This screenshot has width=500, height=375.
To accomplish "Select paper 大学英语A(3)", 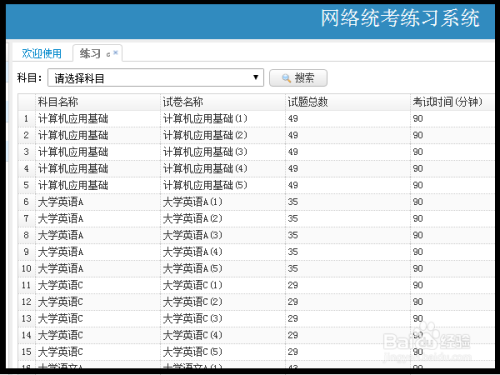I will pos(193,235).
